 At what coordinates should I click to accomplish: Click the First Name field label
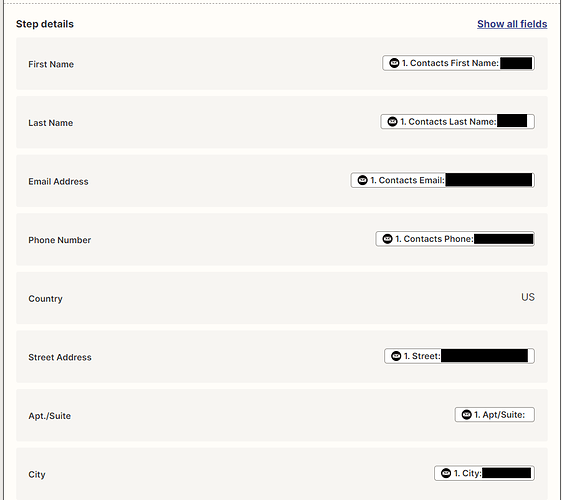point(51,65)
